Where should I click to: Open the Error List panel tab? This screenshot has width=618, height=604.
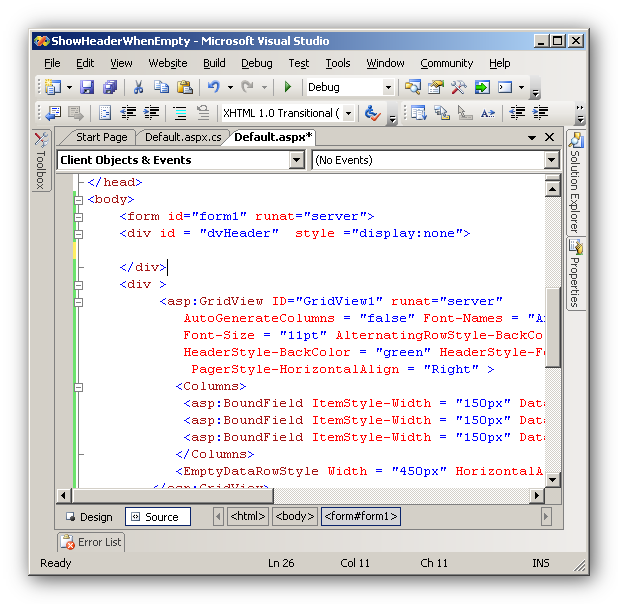(x=91, y=542)
